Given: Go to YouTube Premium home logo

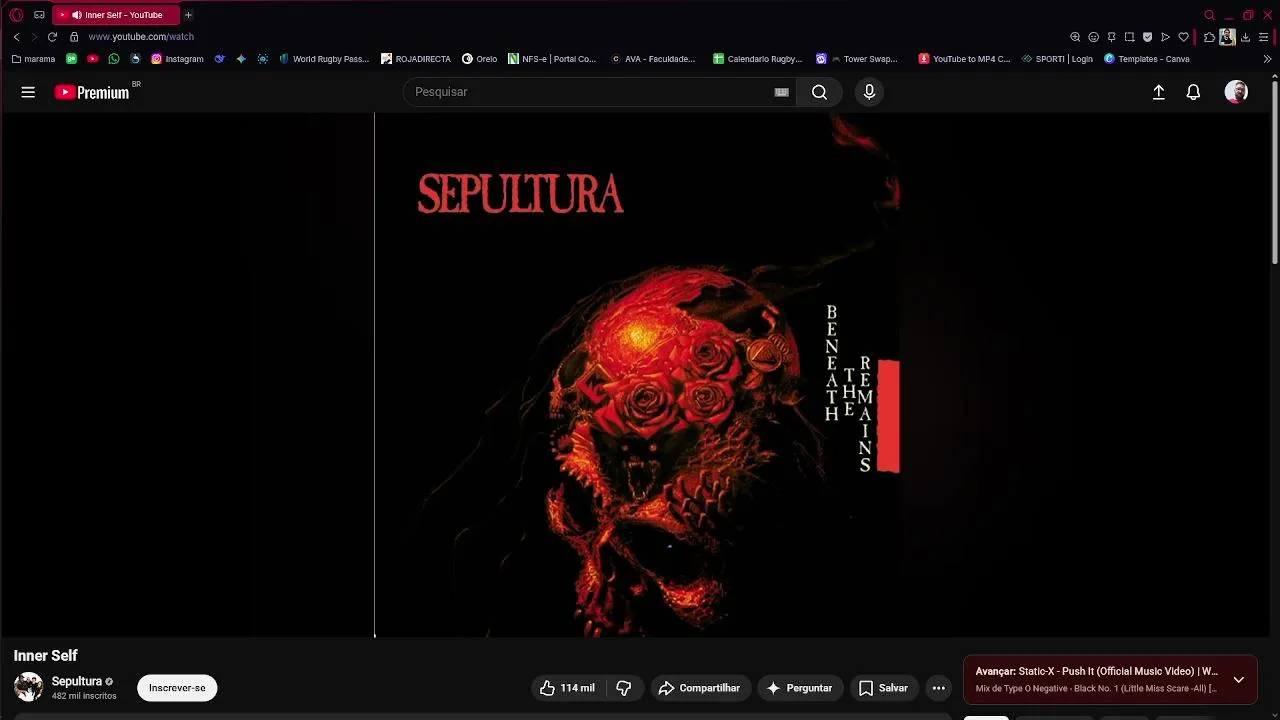Looking at the screenshot, I should click(x=92, y=92).
